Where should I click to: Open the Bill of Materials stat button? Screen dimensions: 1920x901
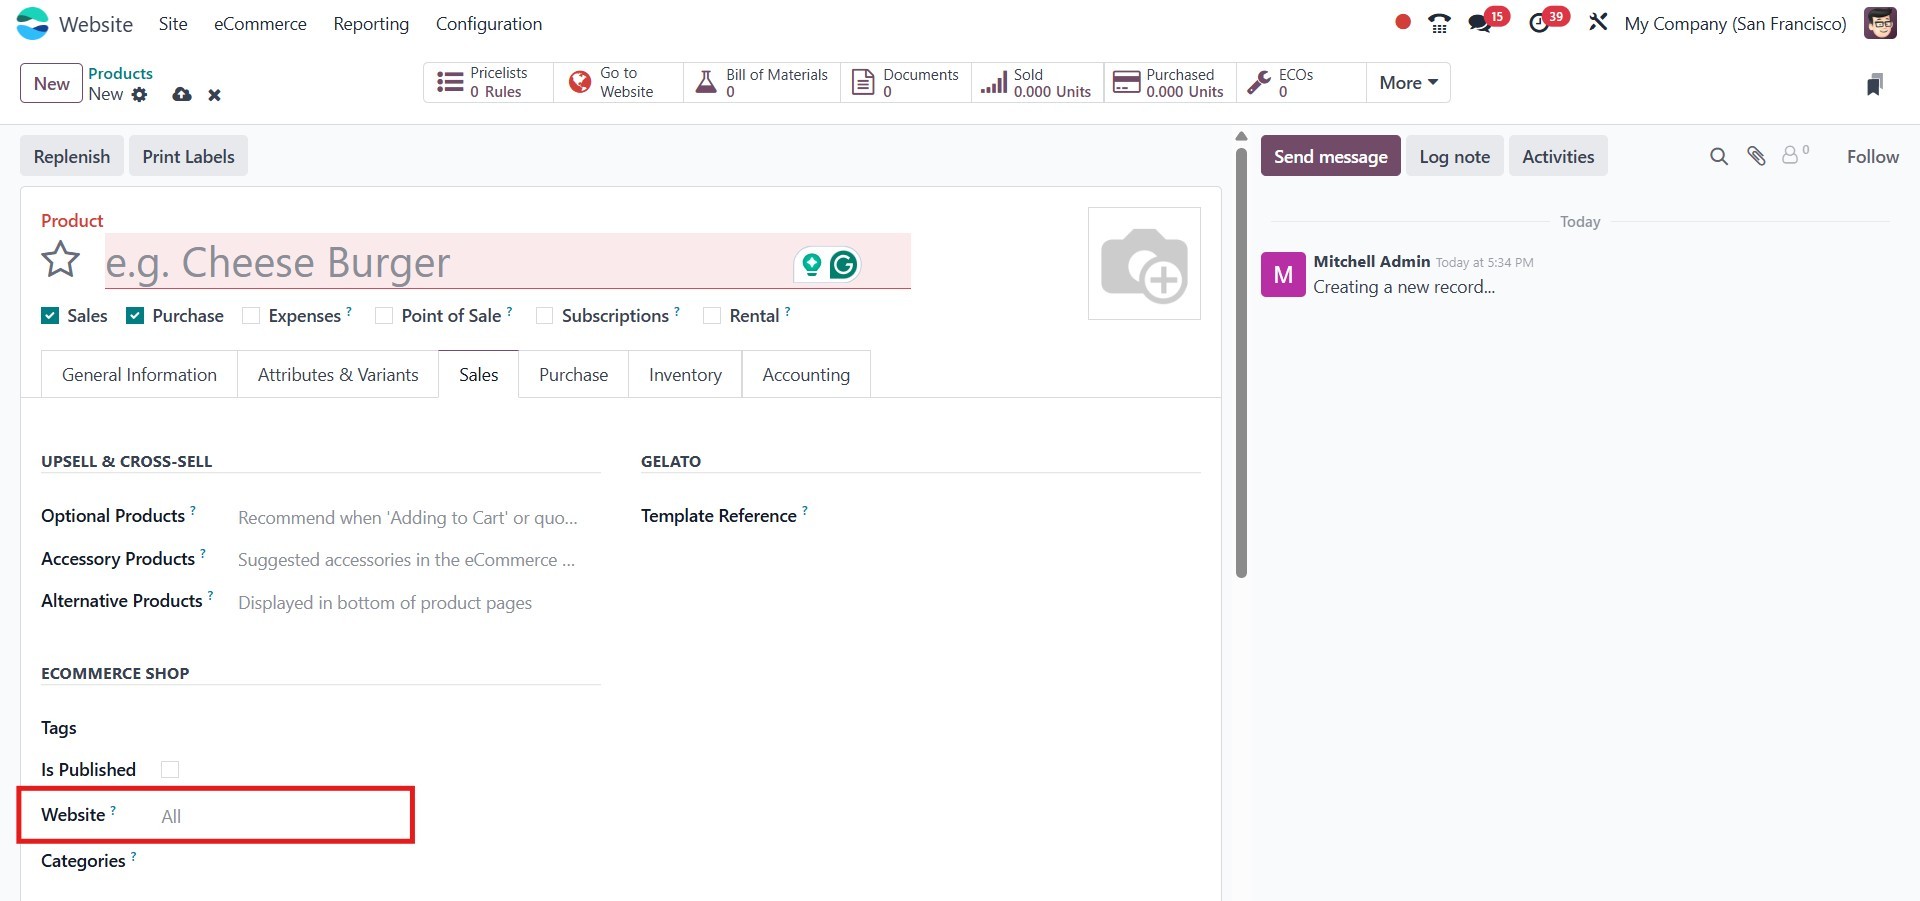762,83
